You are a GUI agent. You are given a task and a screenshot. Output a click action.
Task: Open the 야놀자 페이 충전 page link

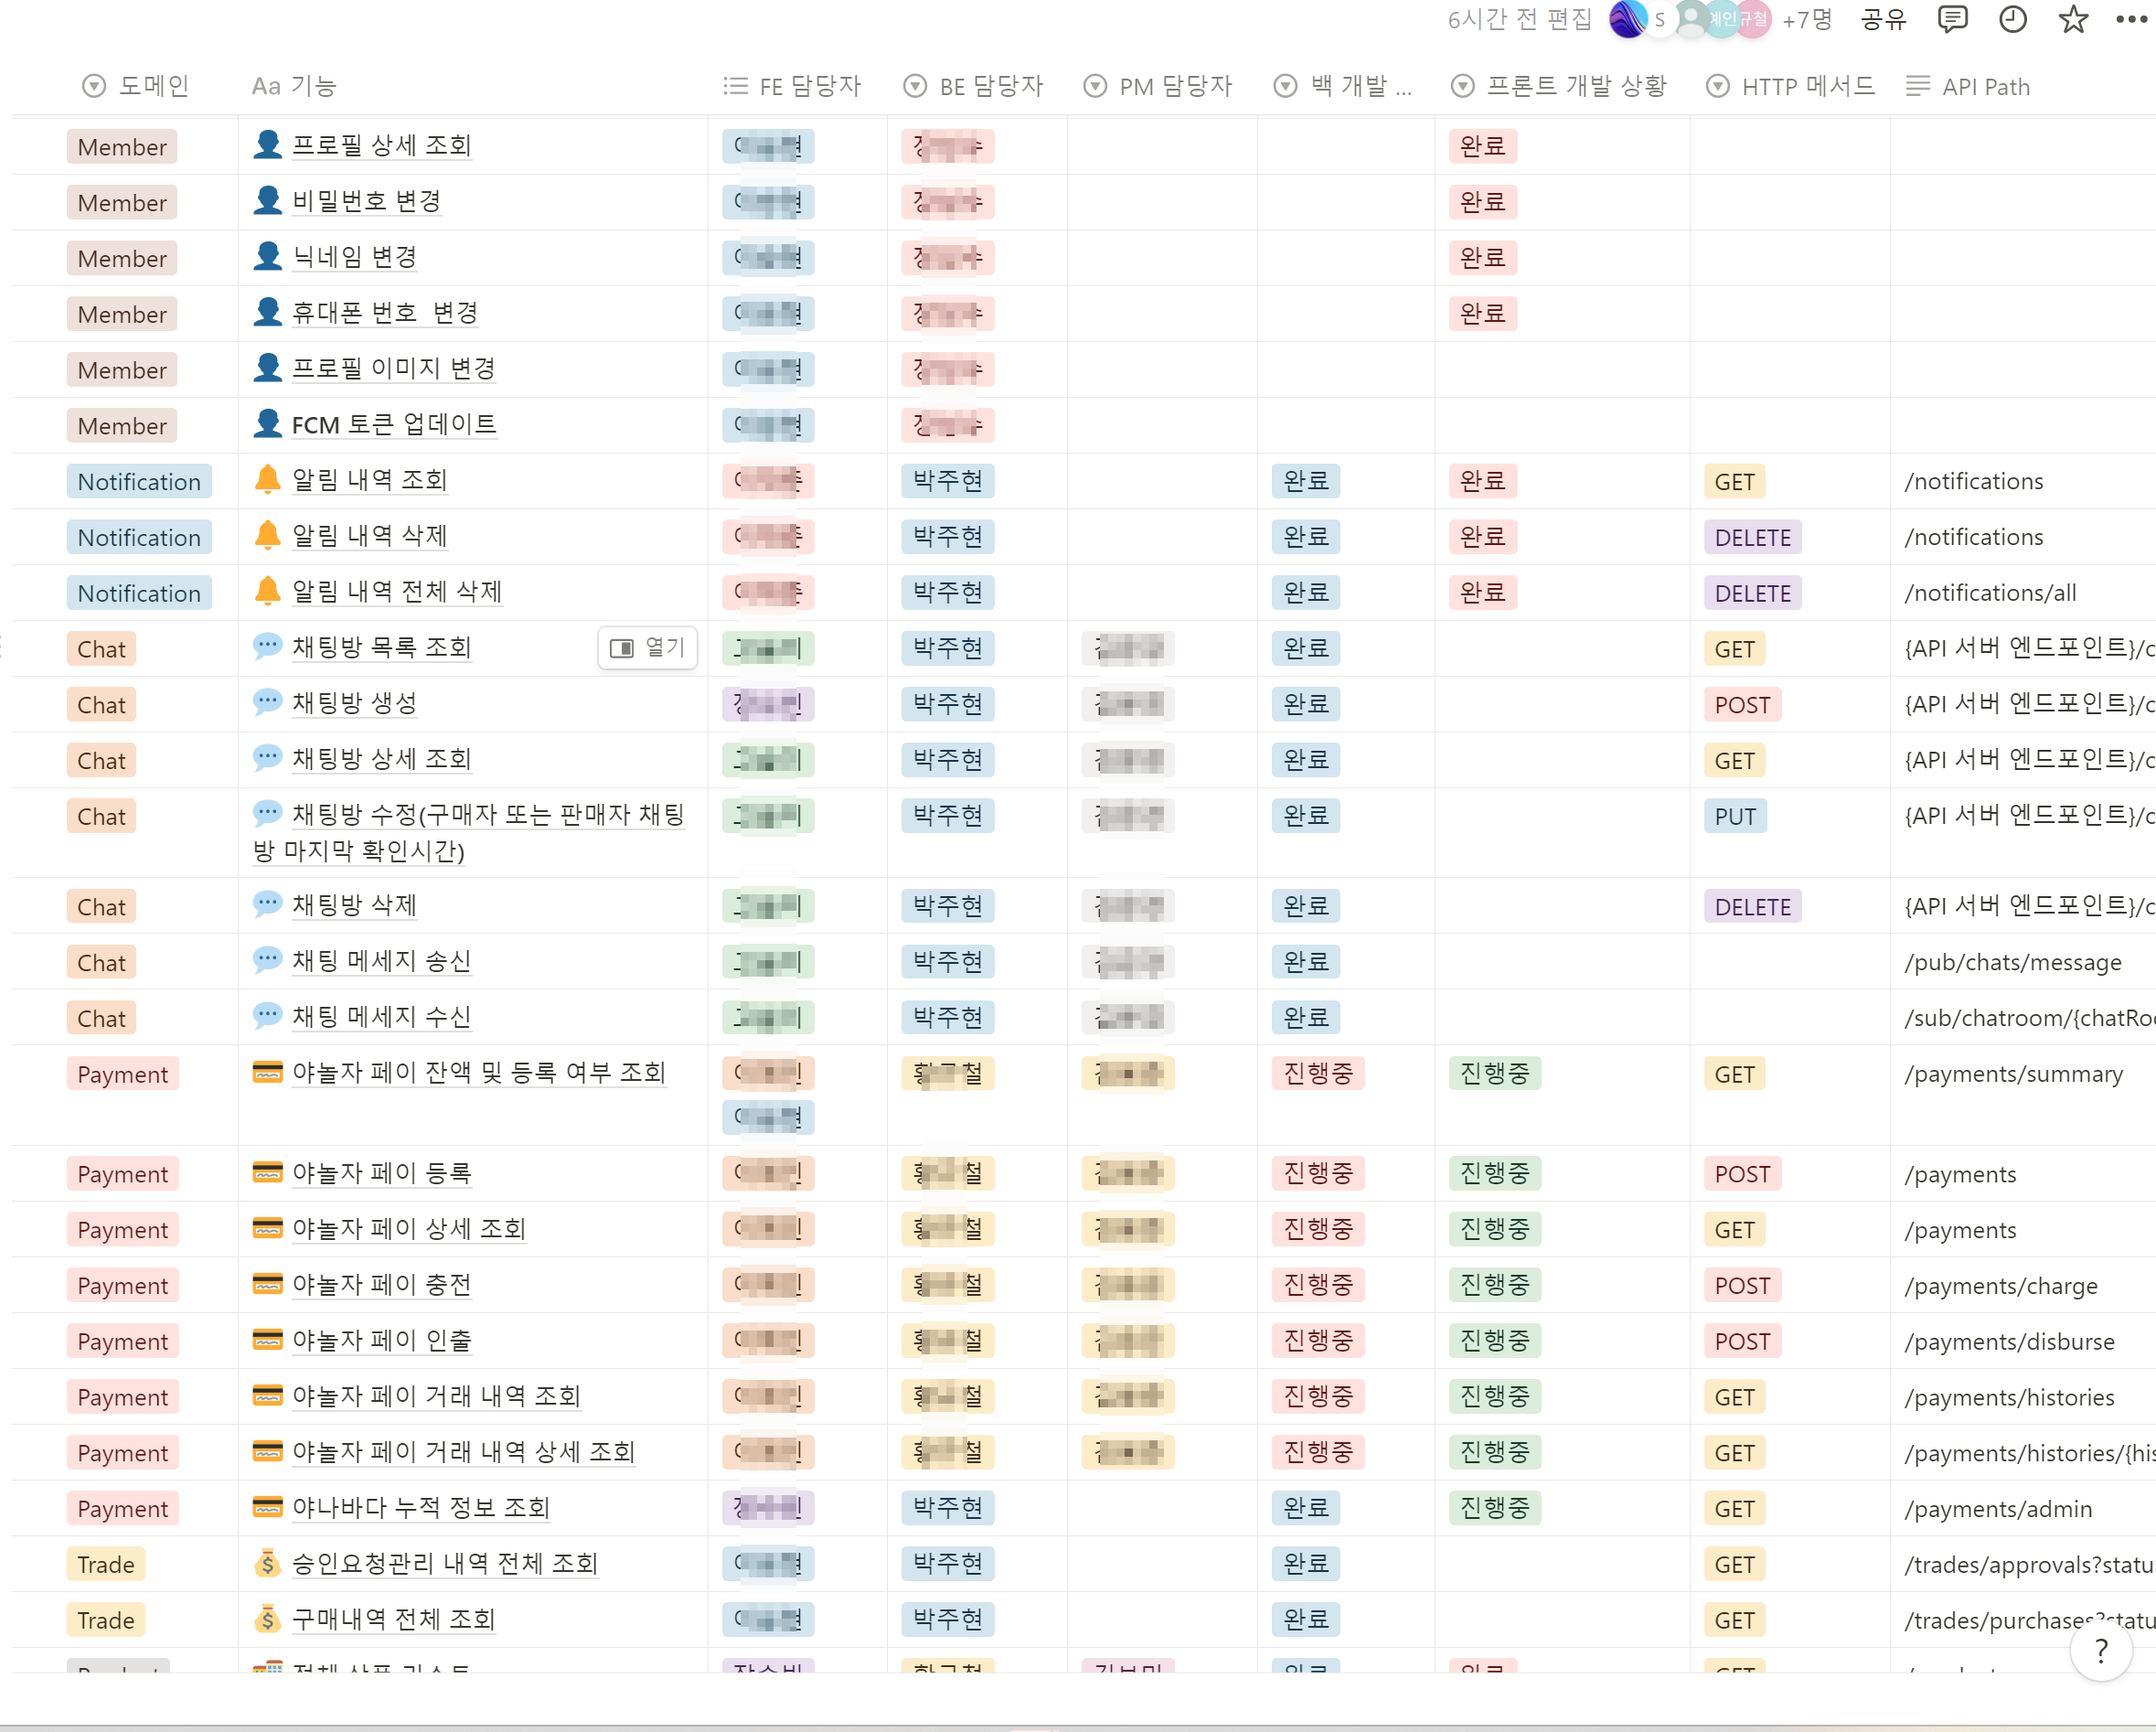(x=381, y=1285)
